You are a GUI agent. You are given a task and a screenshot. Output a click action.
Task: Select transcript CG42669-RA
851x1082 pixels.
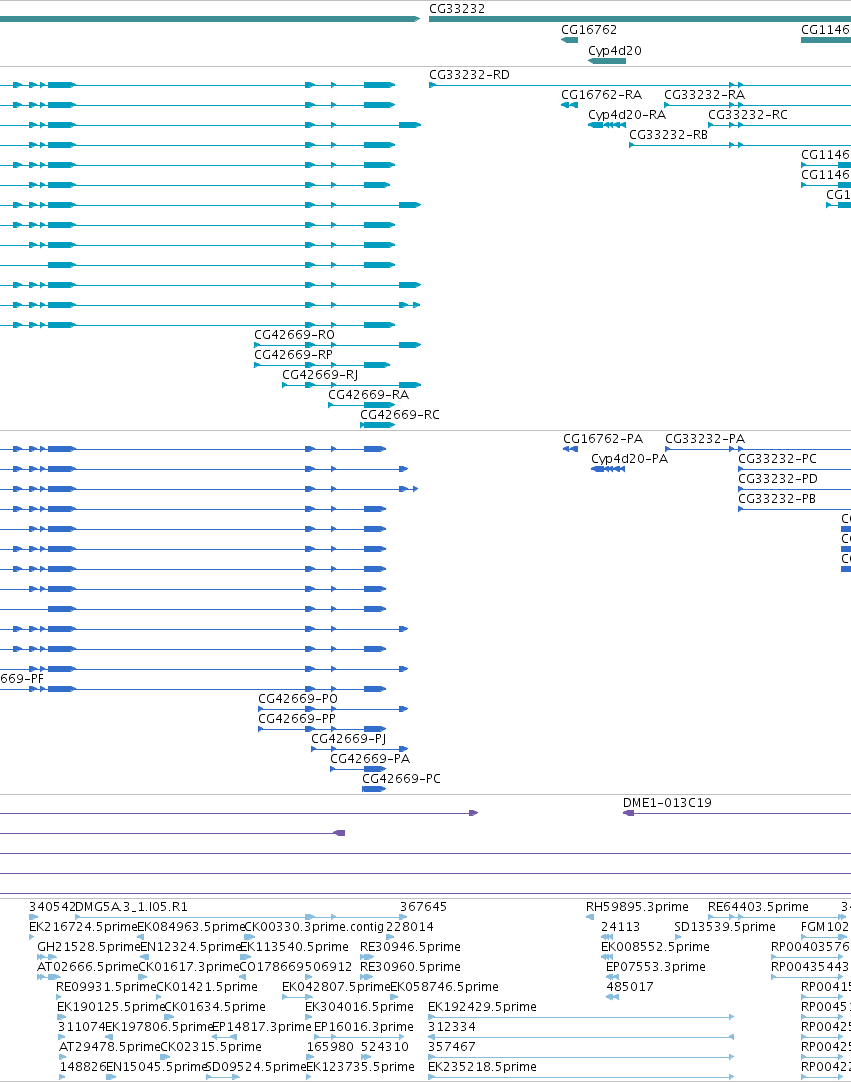pos(361,405)
